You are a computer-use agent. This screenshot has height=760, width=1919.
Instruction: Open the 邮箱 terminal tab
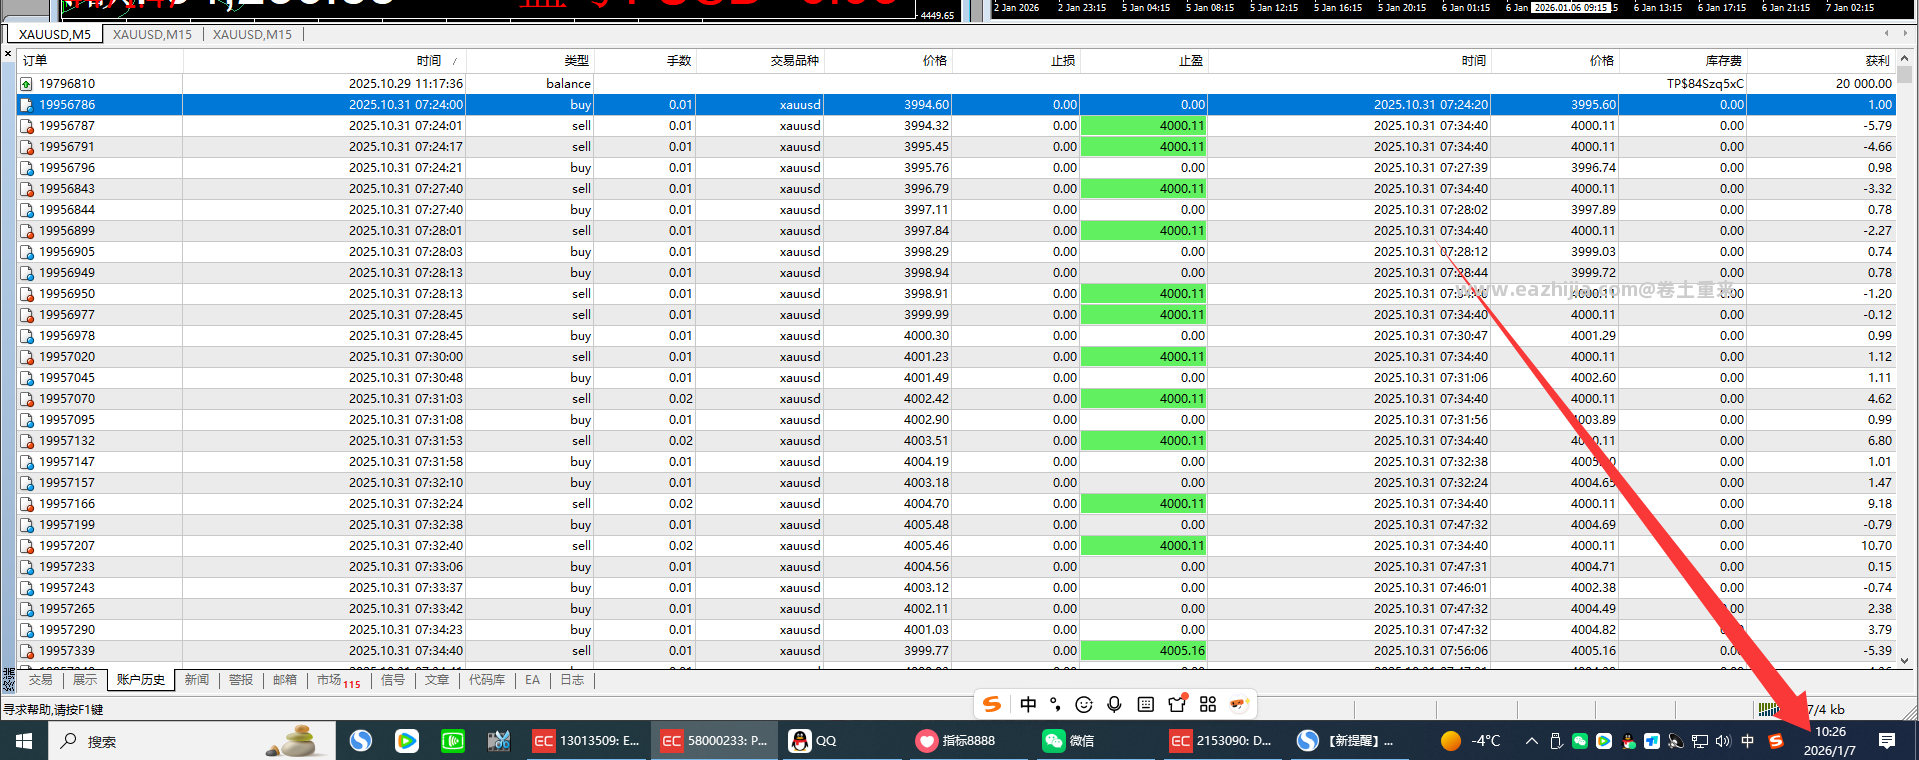point(285,680)
